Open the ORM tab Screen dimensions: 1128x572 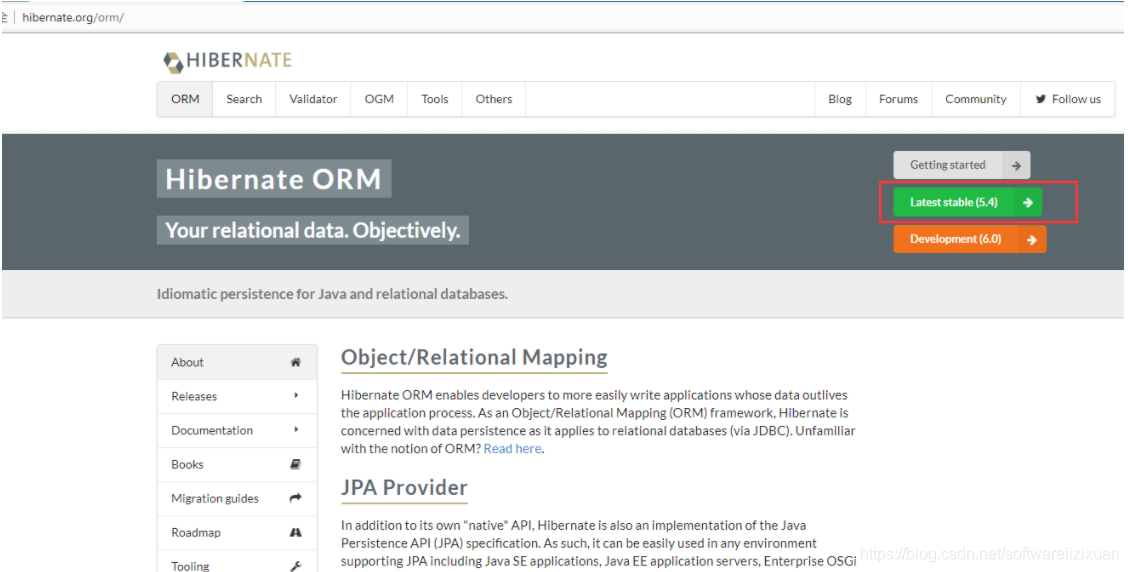(185, 99)
